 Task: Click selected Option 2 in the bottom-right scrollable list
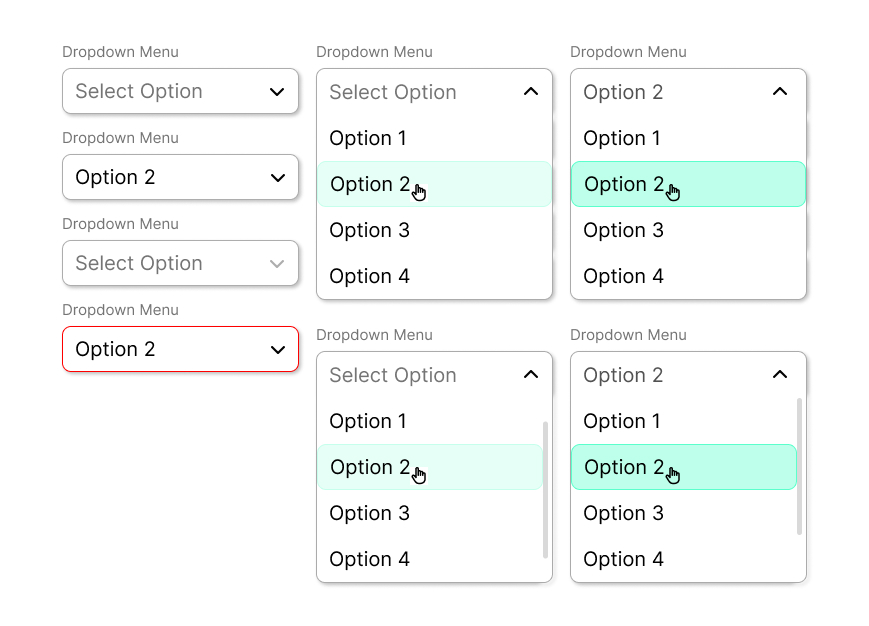click(x=684, y=467)
